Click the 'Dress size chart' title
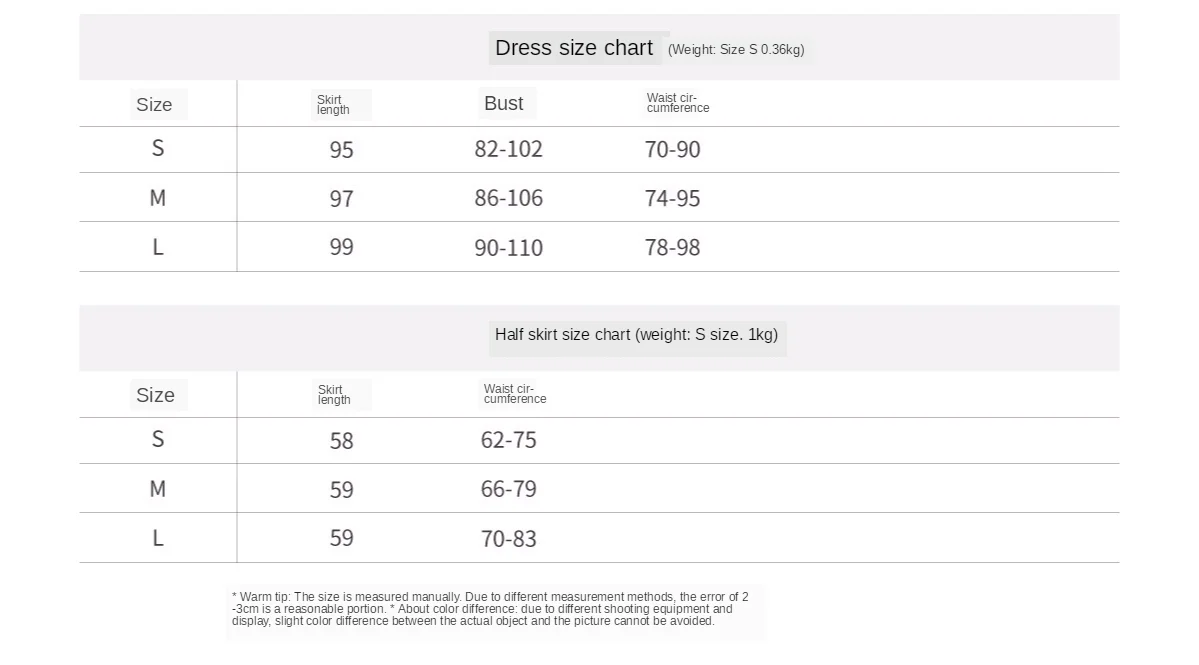This screenshot has width=1199, height=665. point(574,48)
